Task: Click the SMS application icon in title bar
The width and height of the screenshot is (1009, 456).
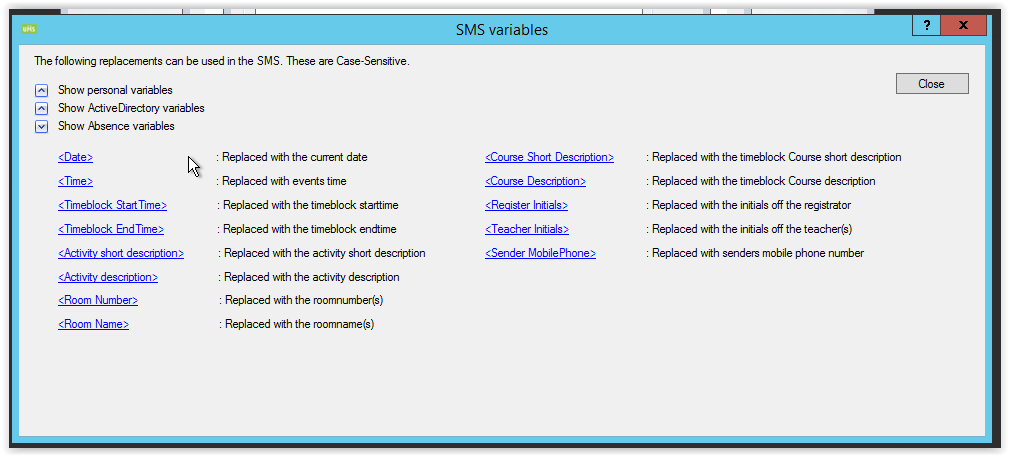Action: pyautogui.click(x=29, y=29)
